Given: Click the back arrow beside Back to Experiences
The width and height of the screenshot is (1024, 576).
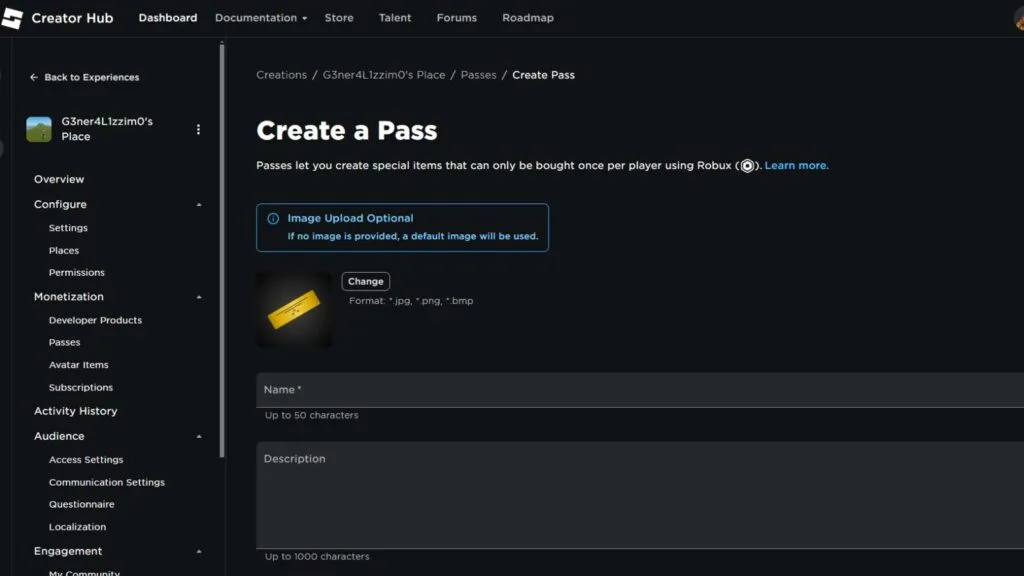Looking at the screenshot, I should tap(34, 77).
